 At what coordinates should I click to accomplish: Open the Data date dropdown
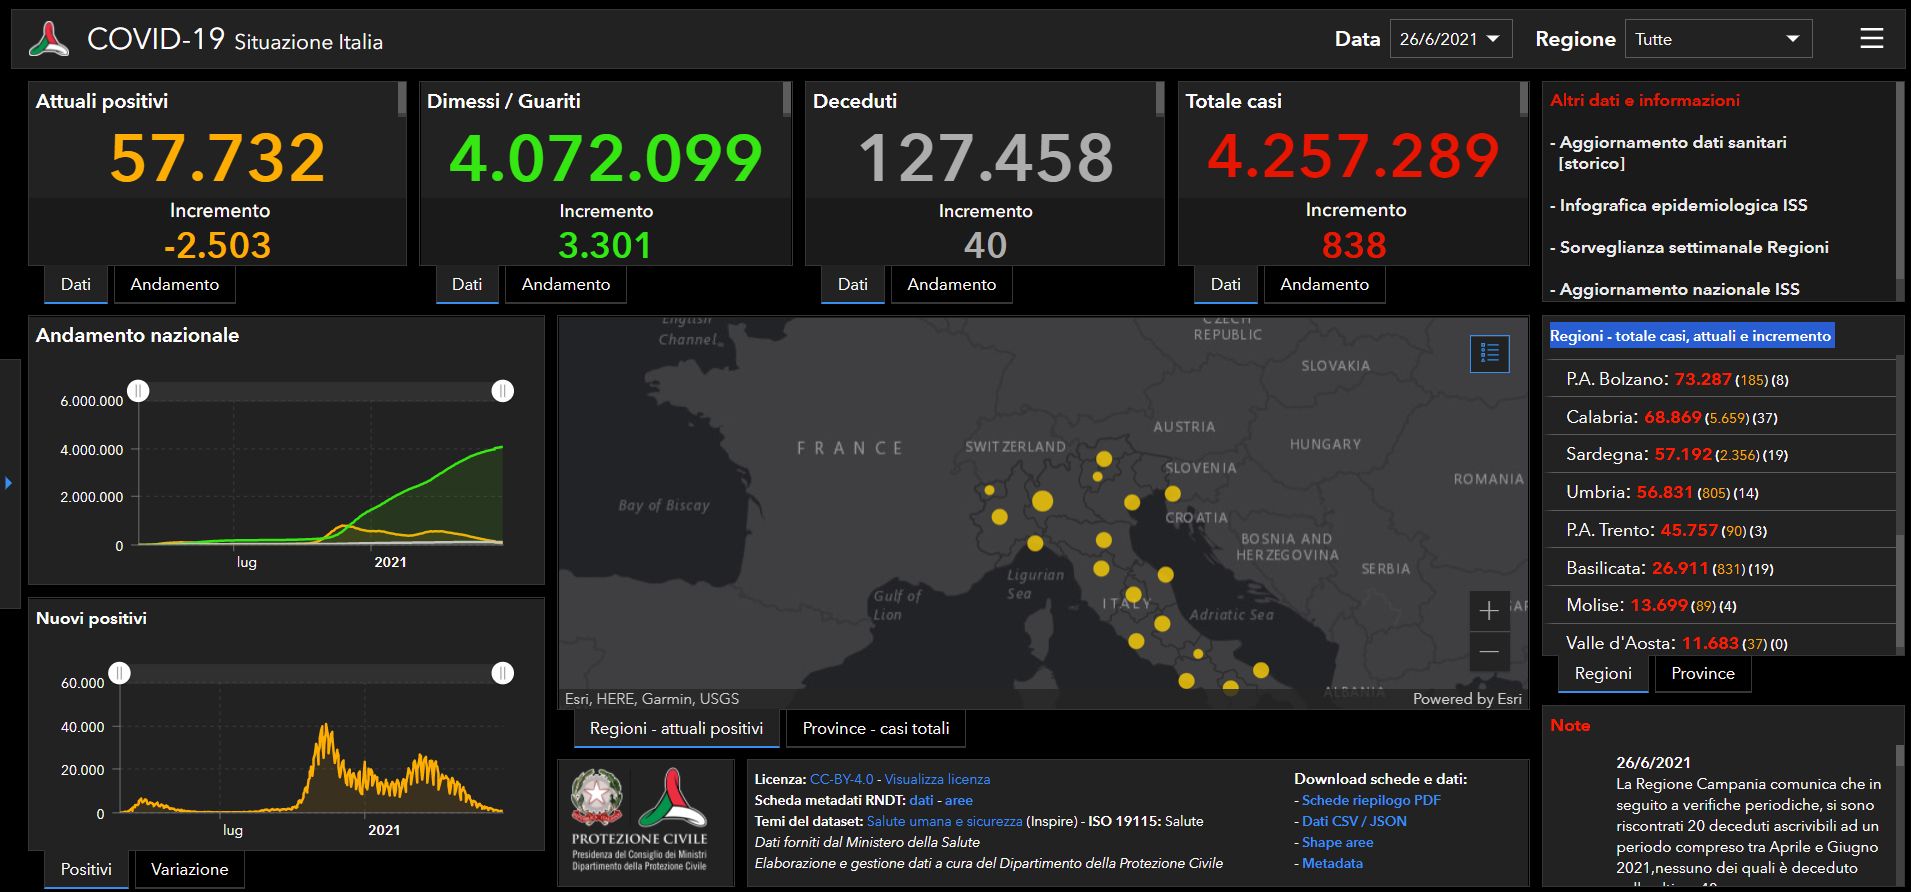point(1450,39)
